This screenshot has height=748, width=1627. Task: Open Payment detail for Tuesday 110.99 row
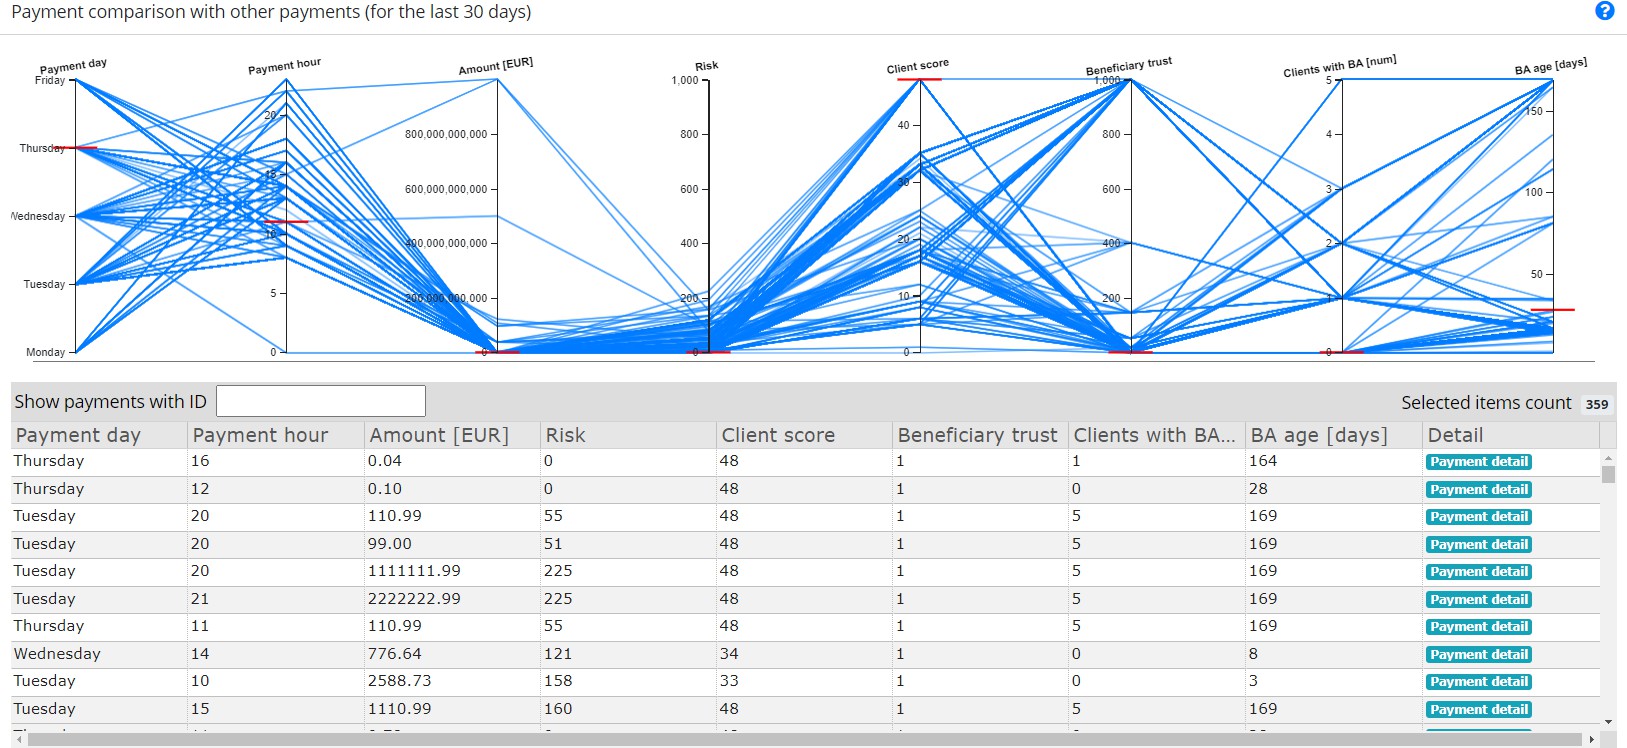point(1479,517)
